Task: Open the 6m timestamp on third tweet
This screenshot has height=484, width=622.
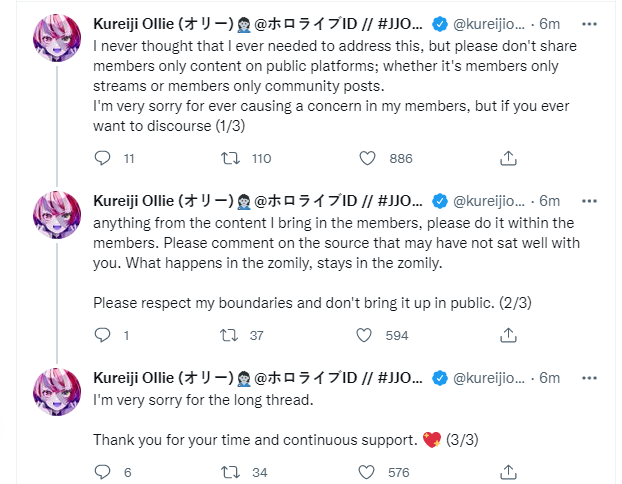Action: [551, 377]
